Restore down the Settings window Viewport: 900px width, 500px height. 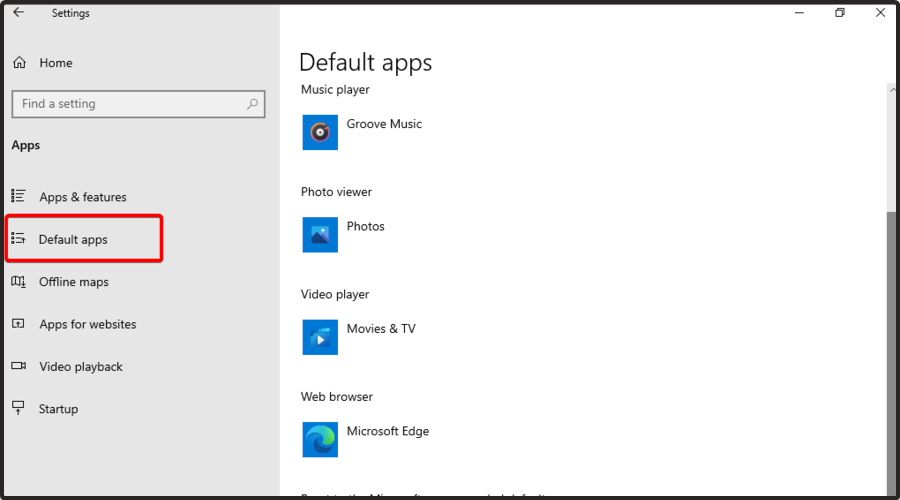(840, 13)
